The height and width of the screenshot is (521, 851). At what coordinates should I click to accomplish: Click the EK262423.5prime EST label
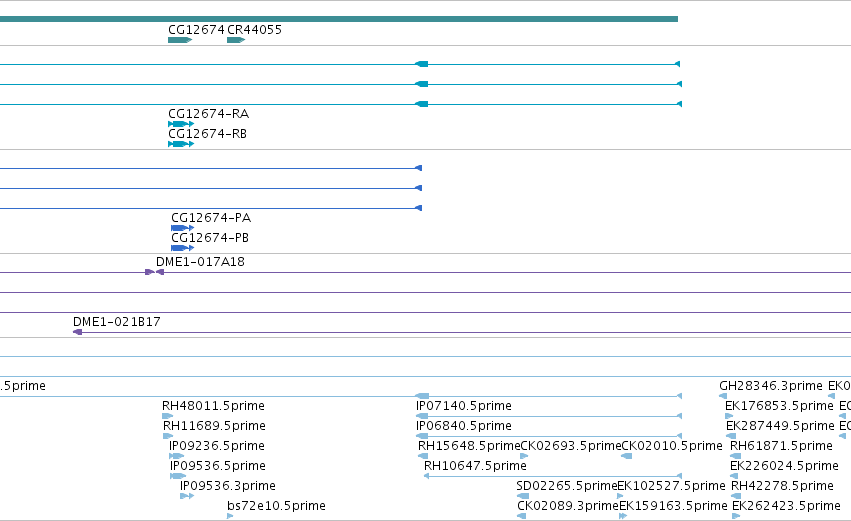[x=786, y=506]
